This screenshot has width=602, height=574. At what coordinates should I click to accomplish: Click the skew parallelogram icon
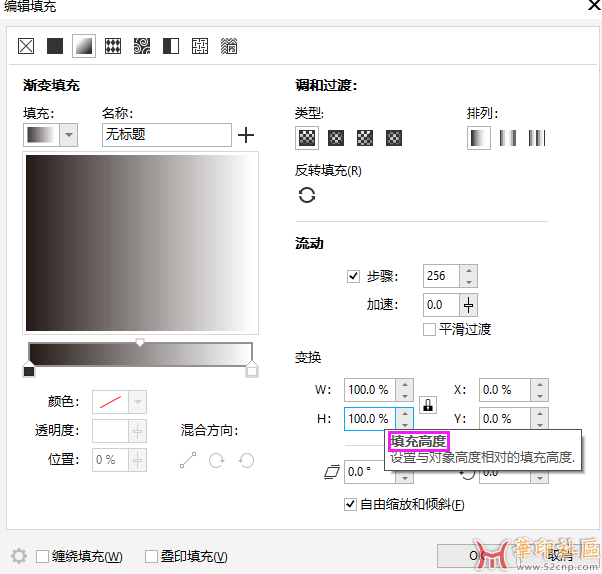332,472
